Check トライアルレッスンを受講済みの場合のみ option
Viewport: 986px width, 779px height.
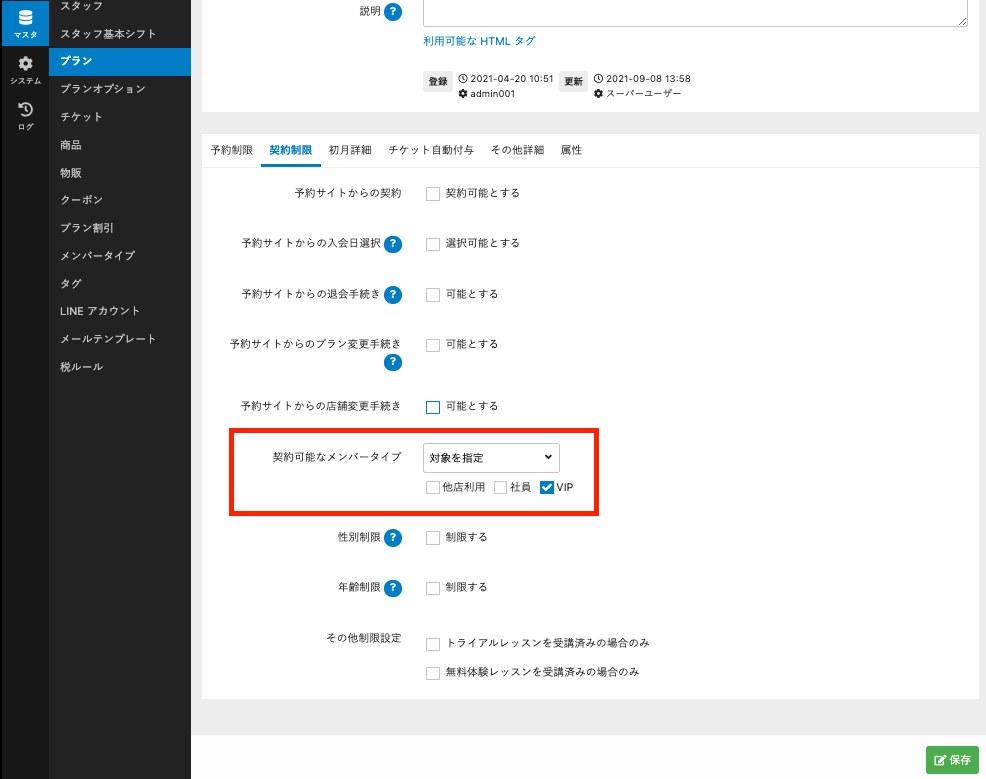pos(433,644)
